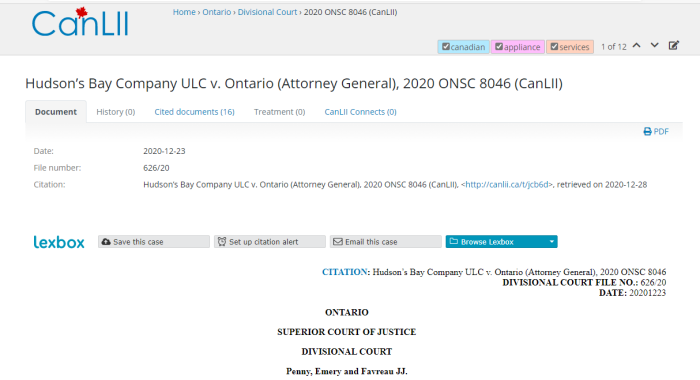This screenshot has width=700, height=380.
Task: Click the 'DIVISIONAL COURT' heading in the document
Action: [346, 351]
